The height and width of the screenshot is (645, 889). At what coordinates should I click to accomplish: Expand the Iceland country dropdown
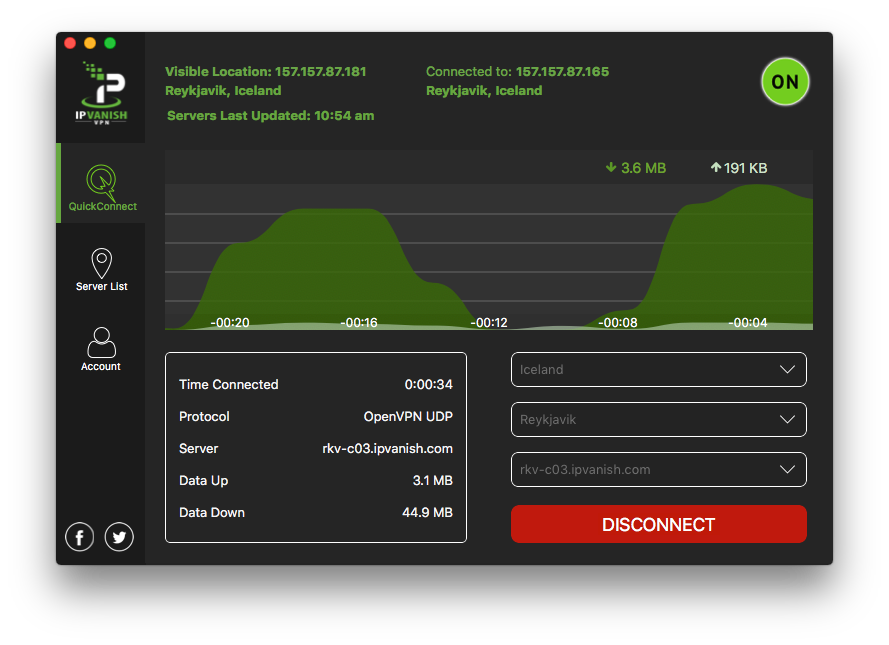tap(659, 370)
